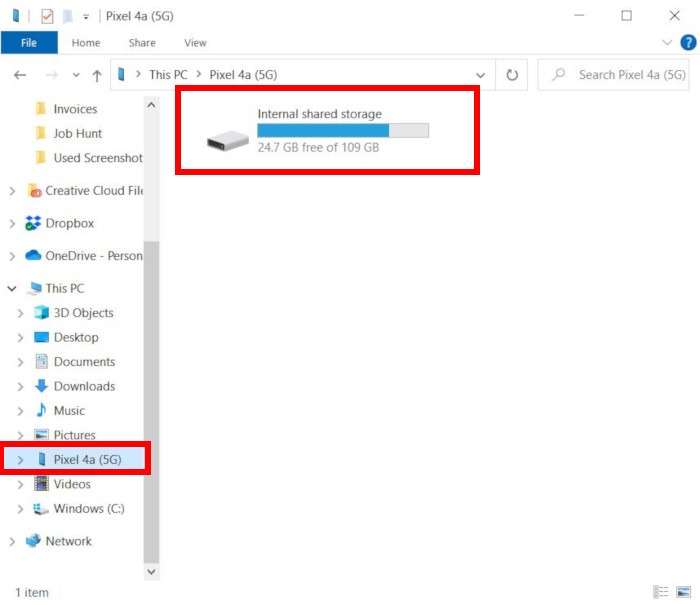Click the Properties quick access toolbar icon

[x=47, y=17]
